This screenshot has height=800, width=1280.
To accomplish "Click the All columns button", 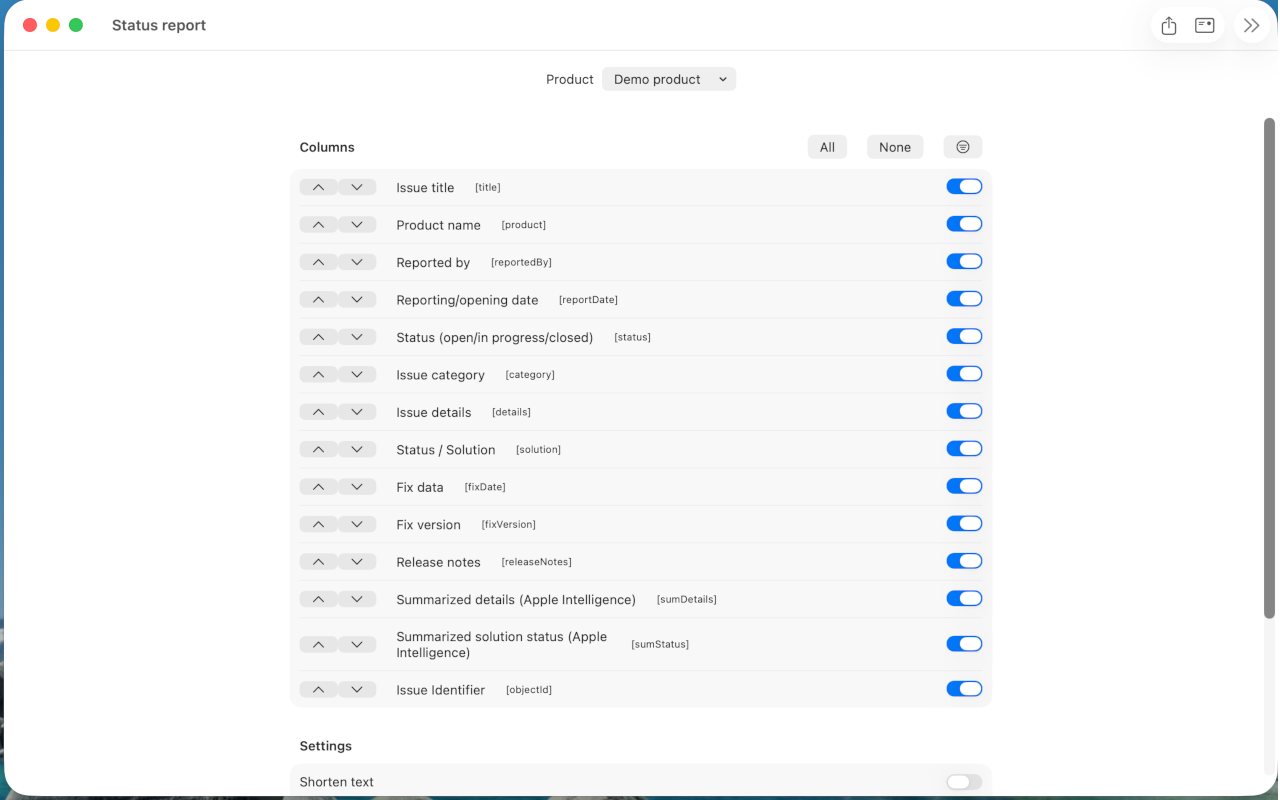I will [x=827, y=147].
